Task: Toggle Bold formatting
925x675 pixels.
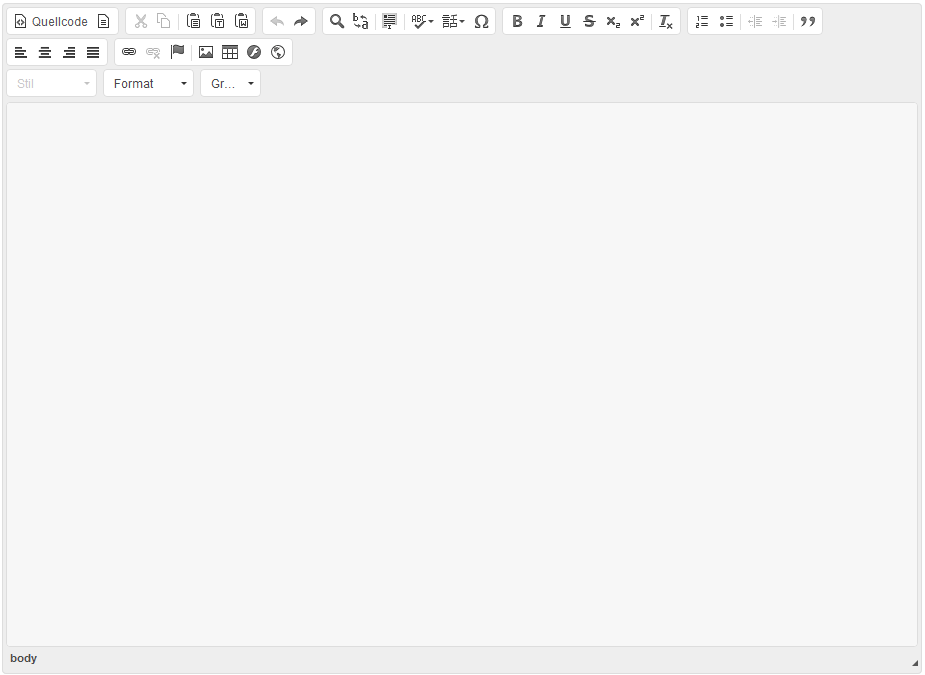Action: click(x=517, y=21)
